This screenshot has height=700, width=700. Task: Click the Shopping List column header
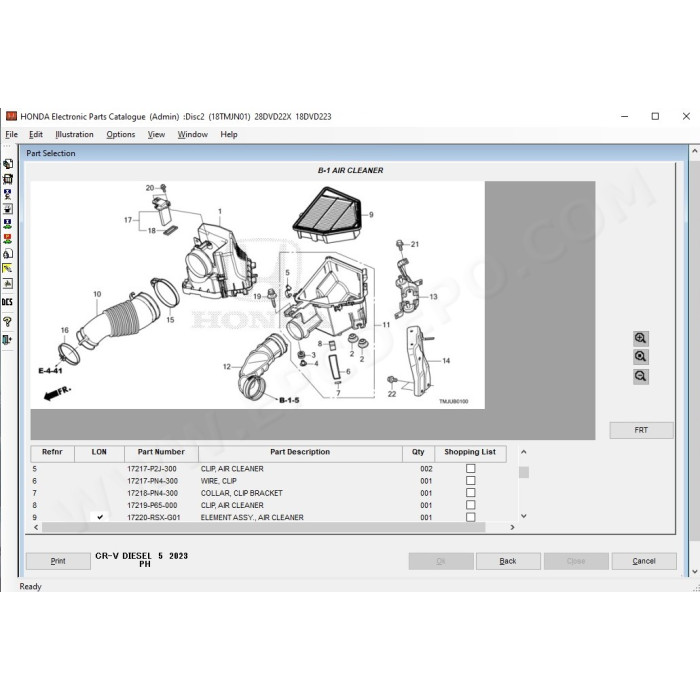coord(470,453)
